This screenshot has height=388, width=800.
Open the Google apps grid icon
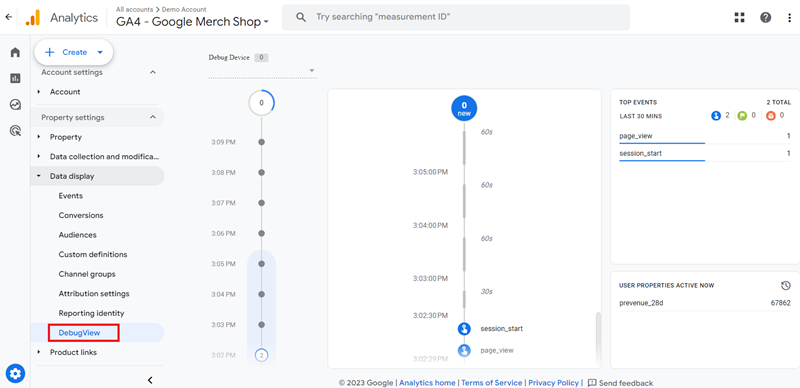tap(739, 17)
